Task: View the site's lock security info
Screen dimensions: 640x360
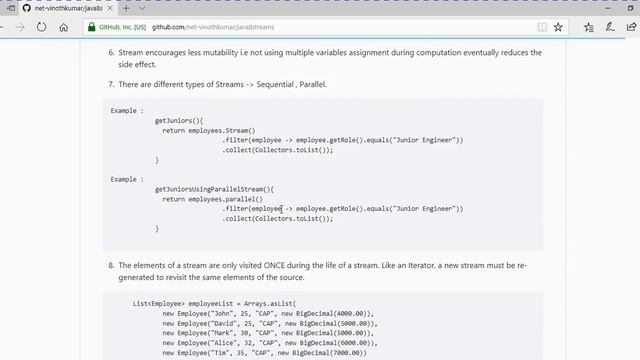Action: pyautogui.click(x=91, y=27)
